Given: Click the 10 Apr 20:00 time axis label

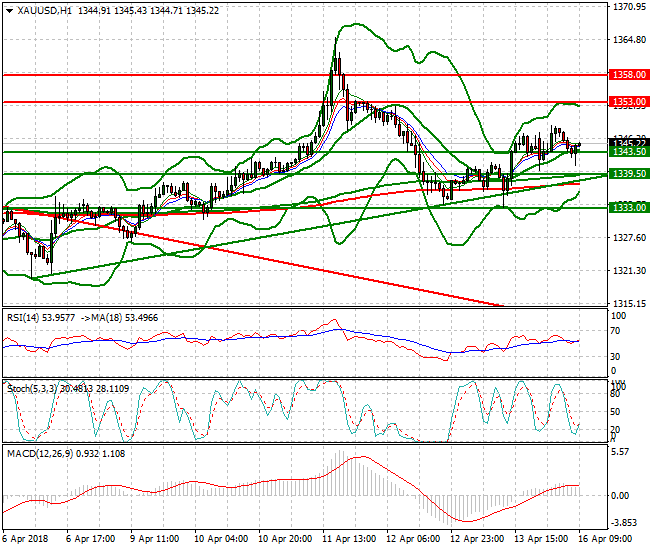Looking at the screenshot, I should tap(285, 539).
